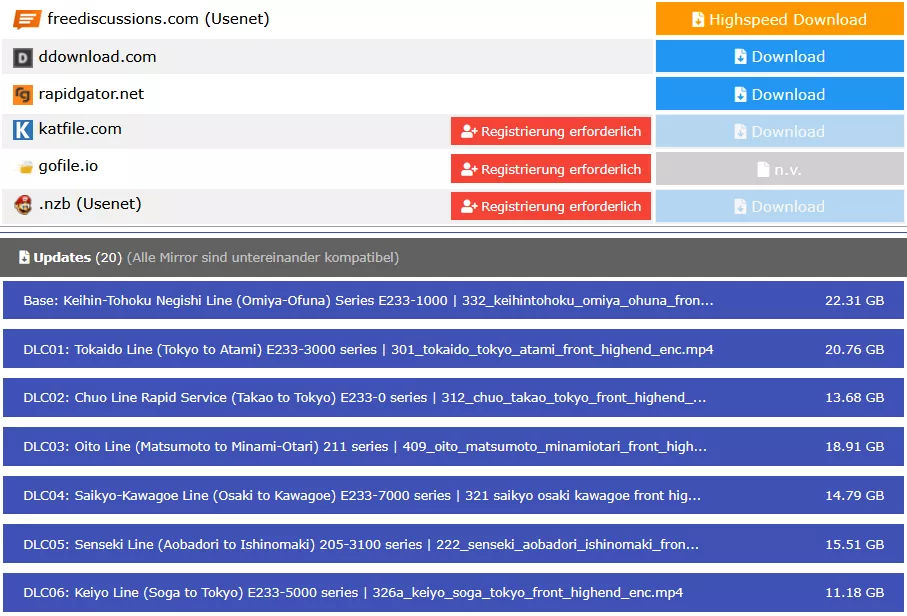This screenshot has height=616, width=907.
Task: Click the n.v. button for gofile.io
Action: [x=779, y=169]
